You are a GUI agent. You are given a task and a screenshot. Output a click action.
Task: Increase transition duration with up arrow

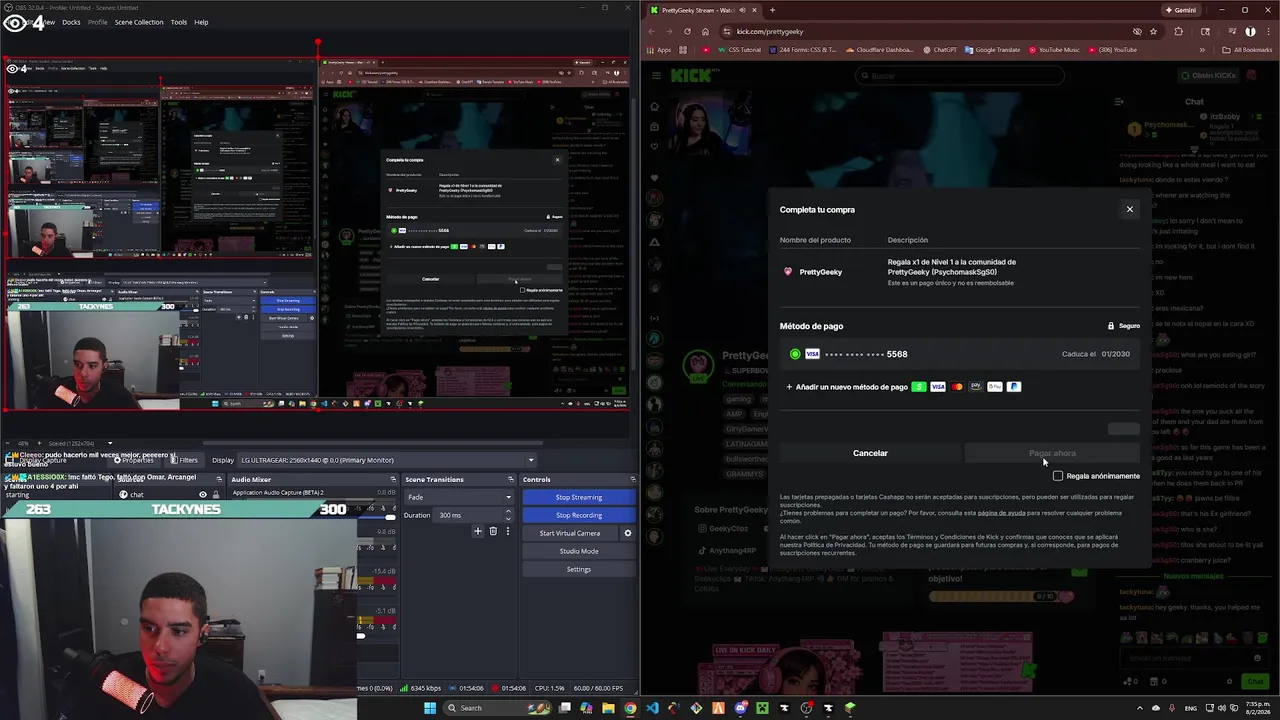[x=508, y=512]
